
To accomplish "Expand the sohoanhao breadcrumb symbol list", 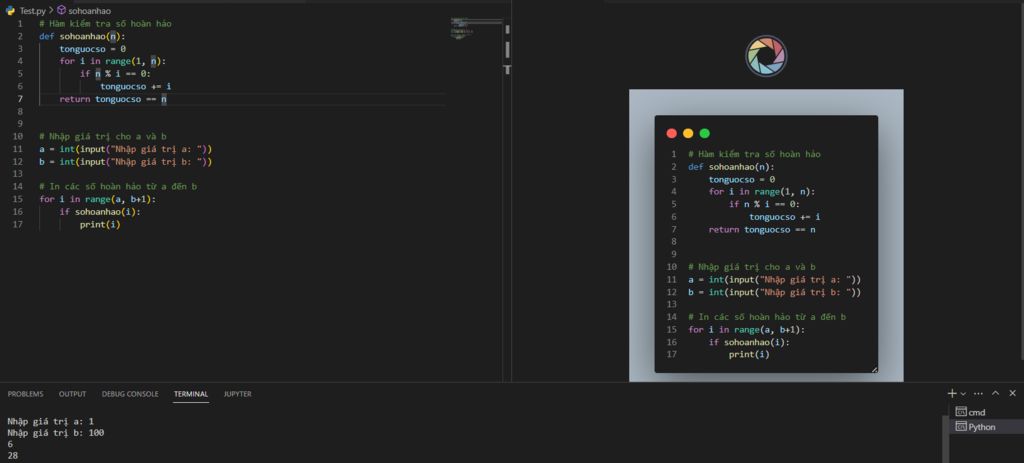I will (x=90, y=9).
